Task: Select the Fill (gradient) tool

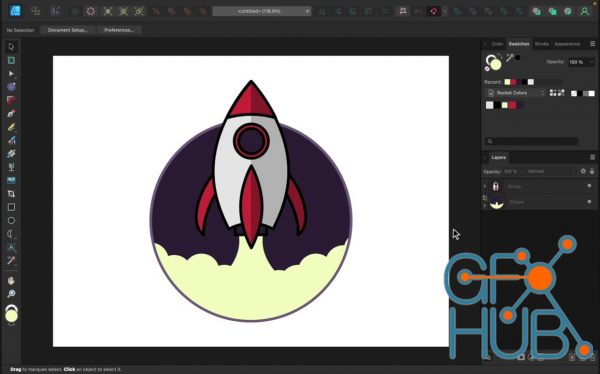Action: coord(11,154)
